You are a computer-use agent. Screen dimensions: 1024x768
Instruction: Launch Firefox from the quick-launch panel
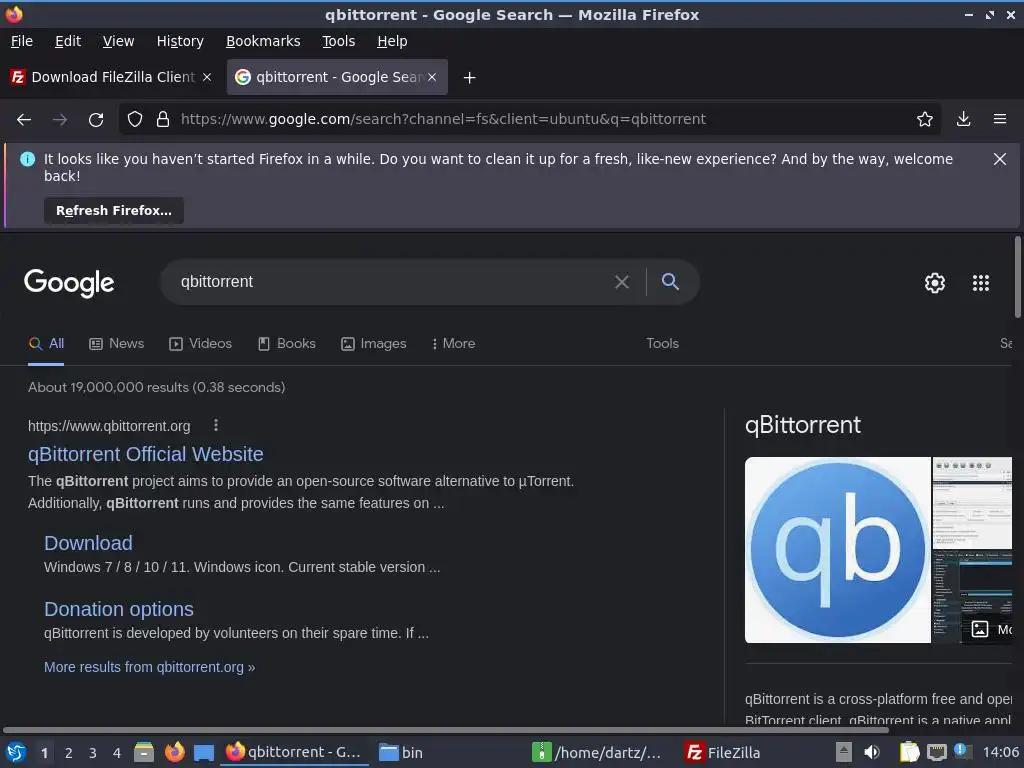coord(174,752)
